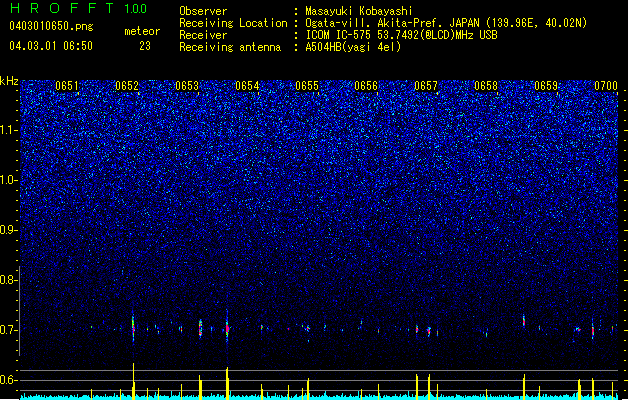Click the 0657 time marker

[x=426, y=86]
